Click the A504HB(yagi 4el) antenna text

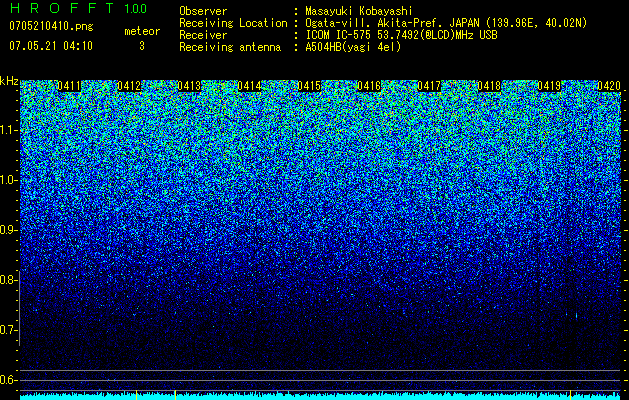click(x=353, y=47)
